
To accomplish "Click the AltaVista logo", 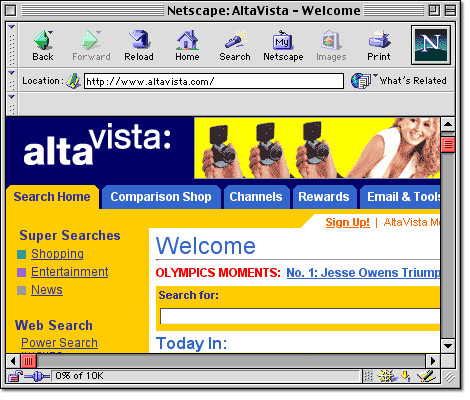I will coord(97,145).
